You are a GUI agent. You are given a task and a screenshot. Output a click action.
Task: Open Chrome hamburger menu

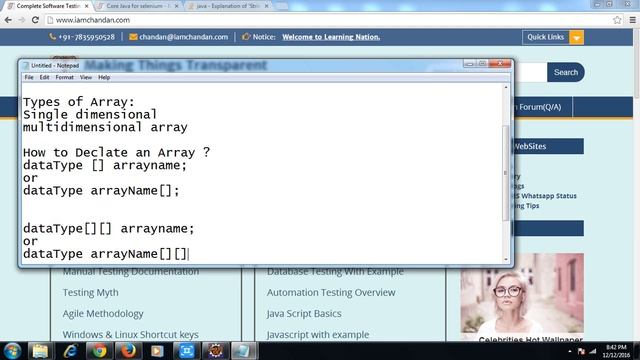point(632,20)
